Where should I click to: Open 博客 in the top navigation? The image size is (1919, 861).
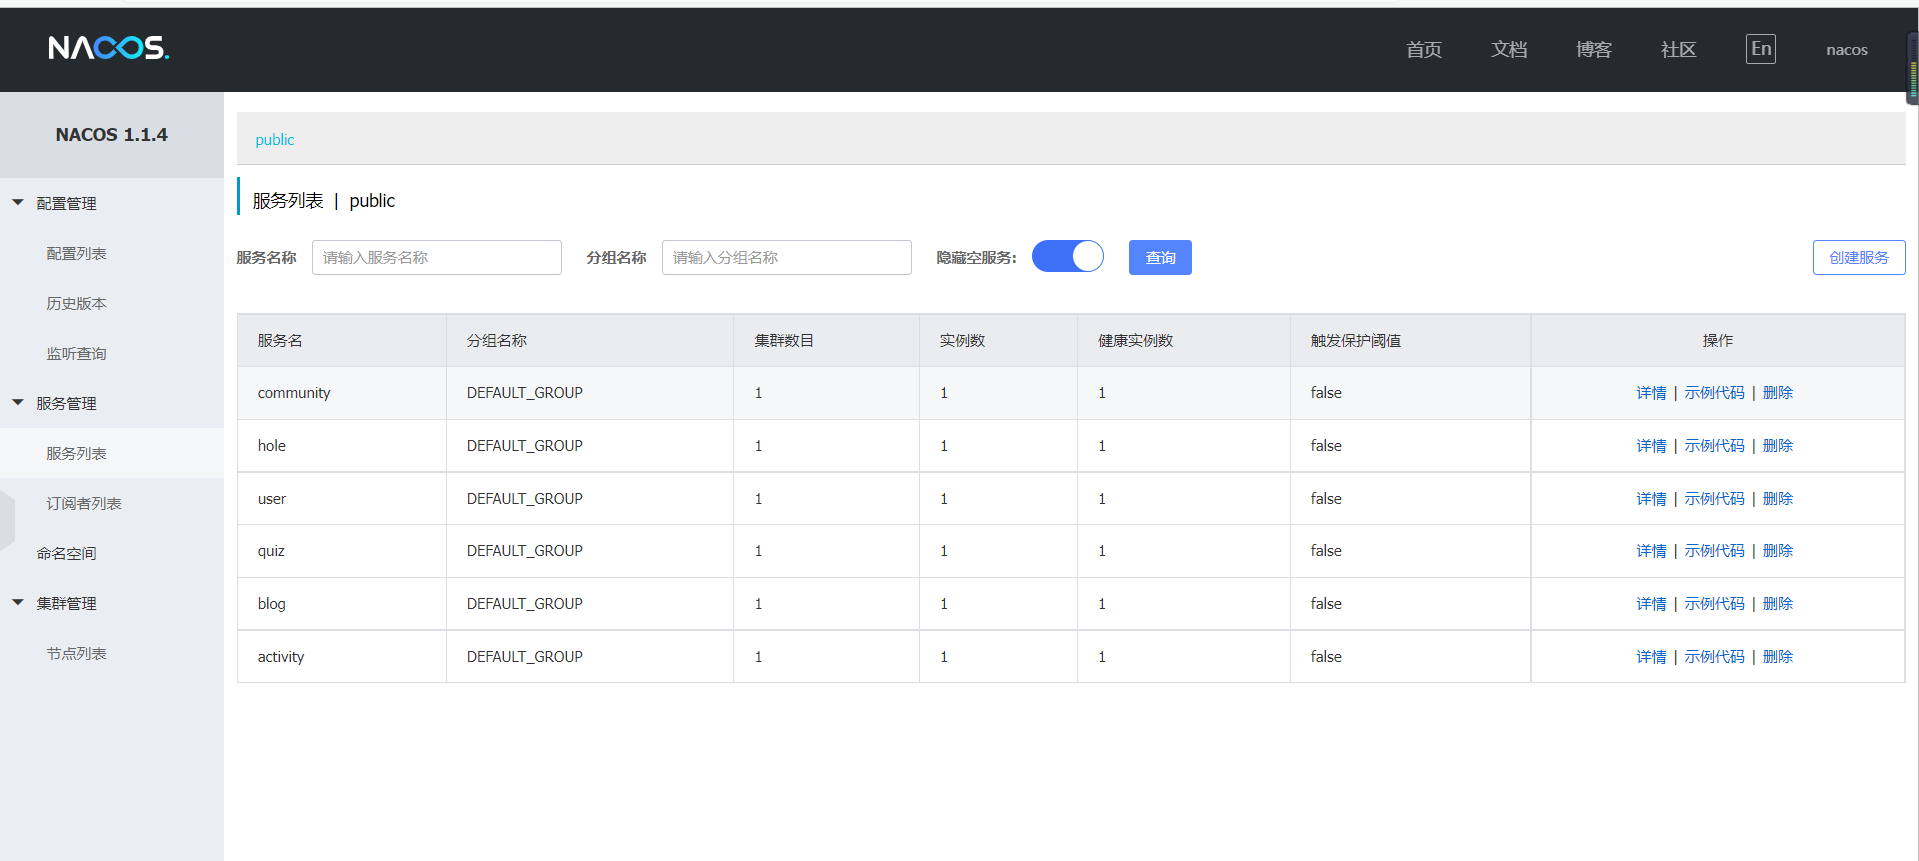coord(1594,50)
